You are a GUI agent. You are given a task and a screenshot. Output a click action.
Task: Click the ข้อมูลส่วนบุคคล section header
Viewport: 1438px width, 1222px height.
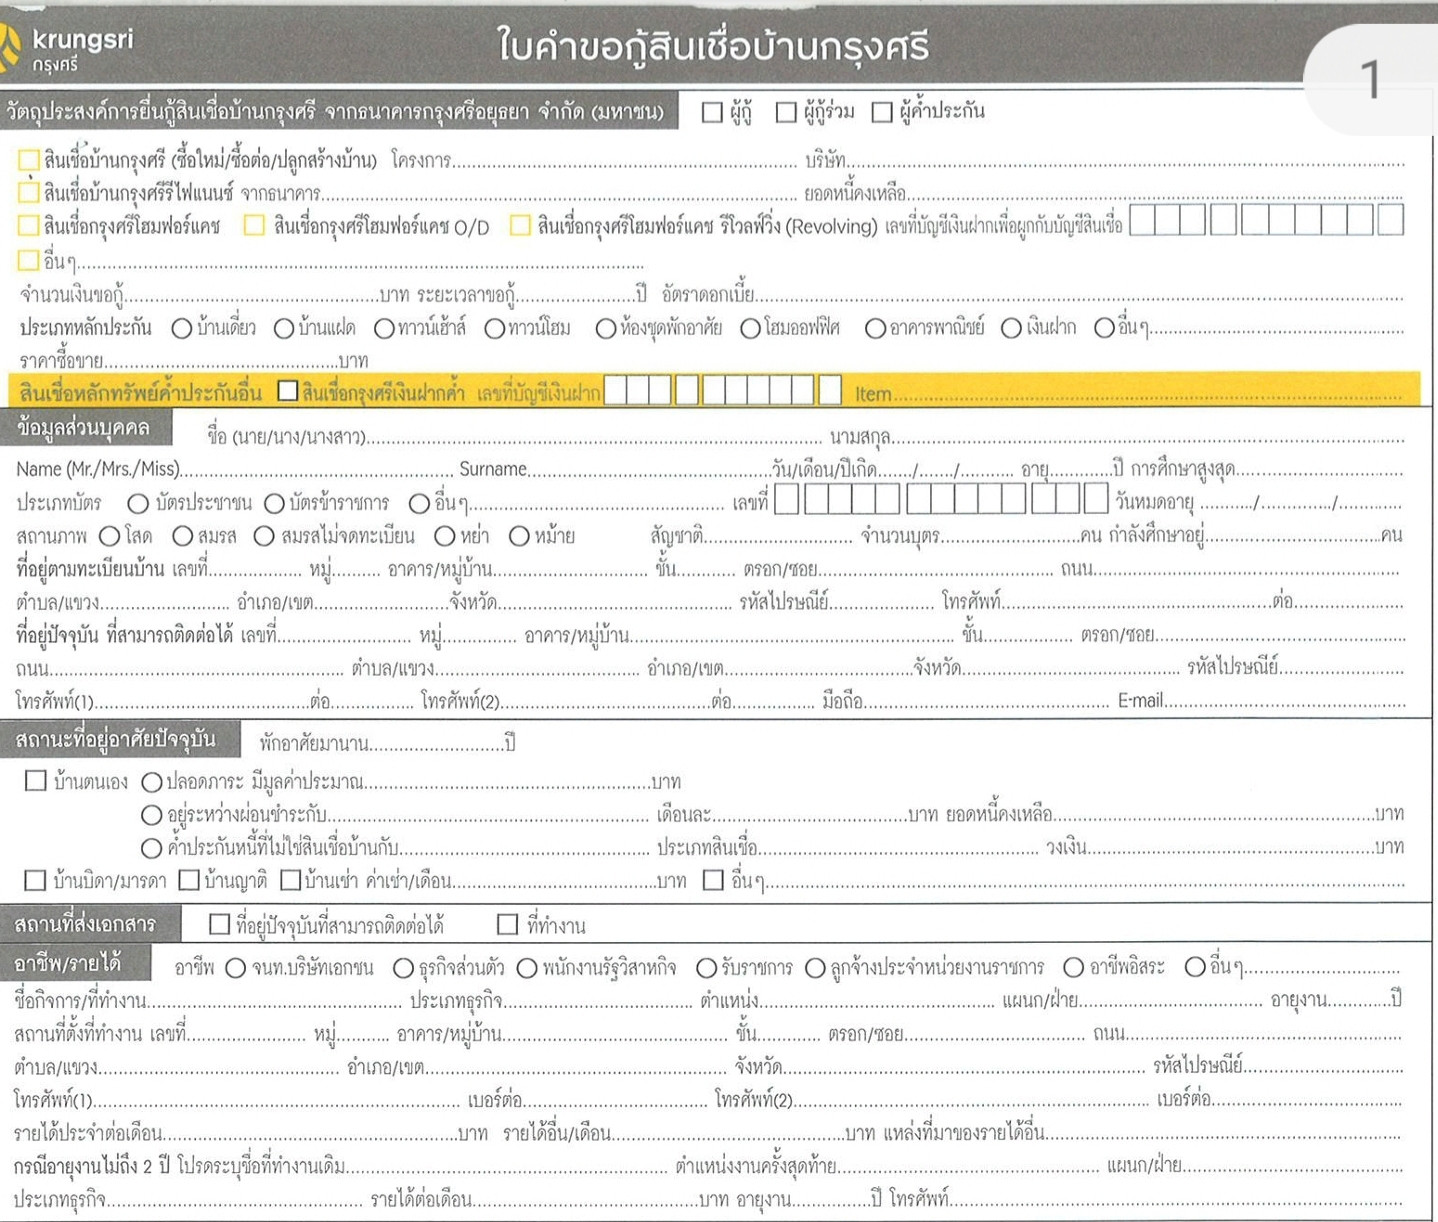click(x=84, y=428)
